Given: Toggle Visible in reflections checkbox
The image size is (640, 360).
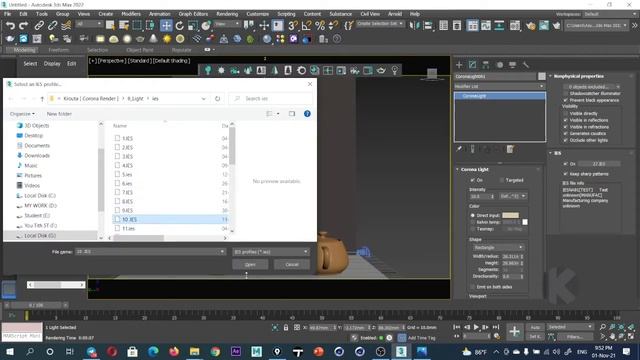Looking at the screenshot, I should (x=566, y=120).
